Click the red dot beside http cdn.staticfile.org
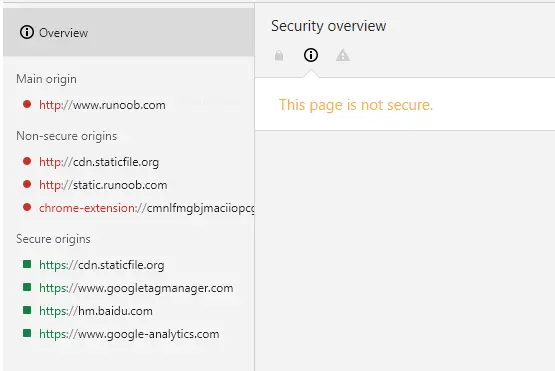 click(x=27, y=161)
